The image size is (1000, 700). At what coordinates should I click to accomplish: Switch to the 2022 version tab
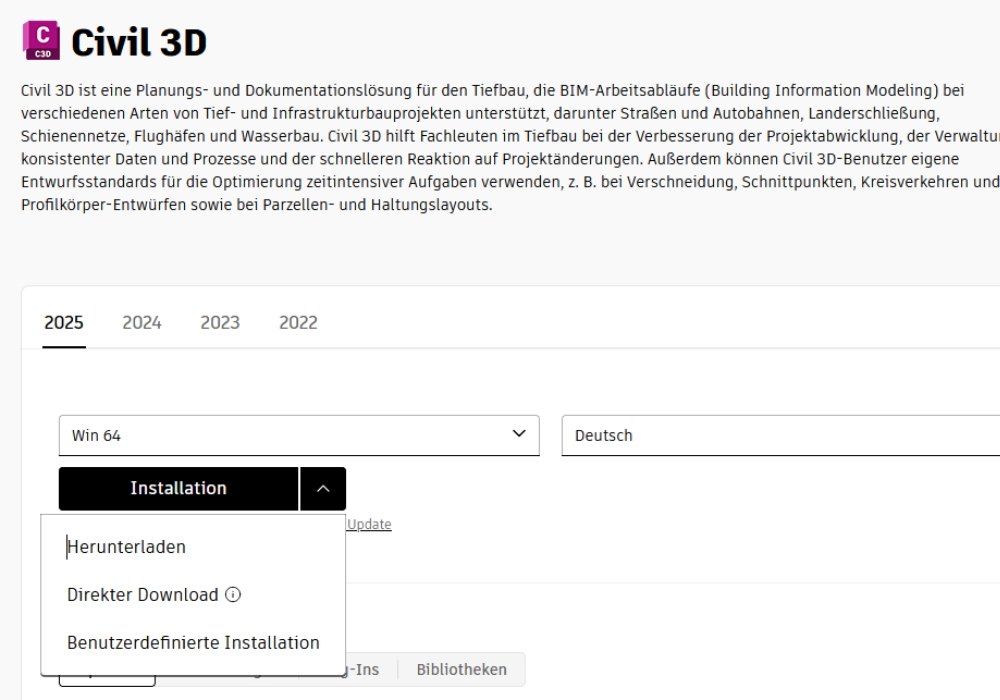(x=298, y=323)
